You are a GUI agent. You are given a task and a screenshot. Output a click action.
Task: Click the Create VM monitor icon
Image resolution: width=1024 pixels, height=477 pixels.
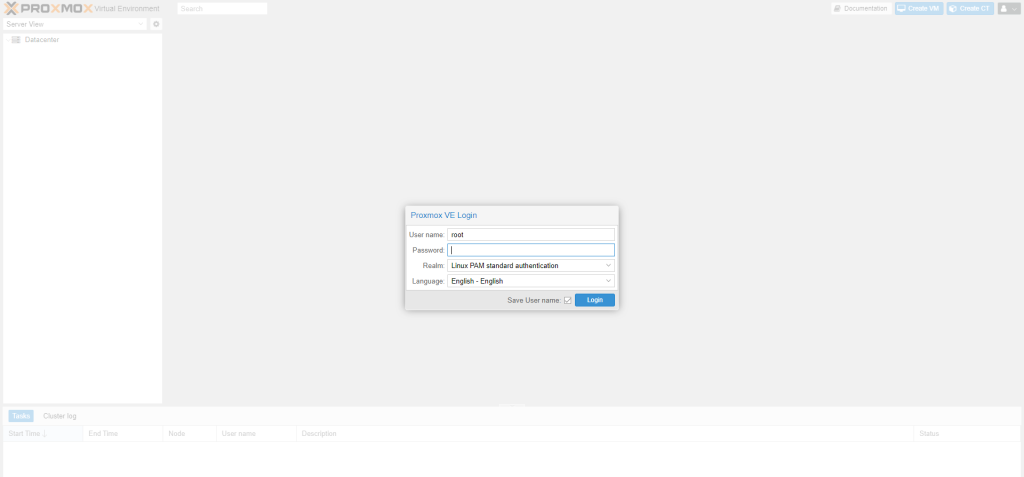click(901, 9)
